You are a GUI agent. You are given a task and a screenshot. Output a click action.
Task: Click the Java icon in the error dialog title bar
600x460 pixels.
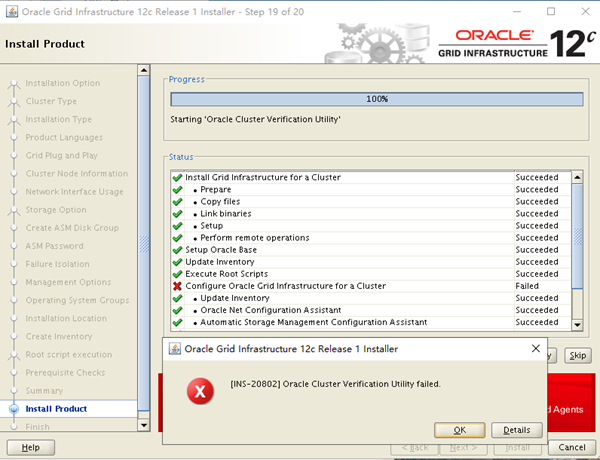tap(174, 349)
